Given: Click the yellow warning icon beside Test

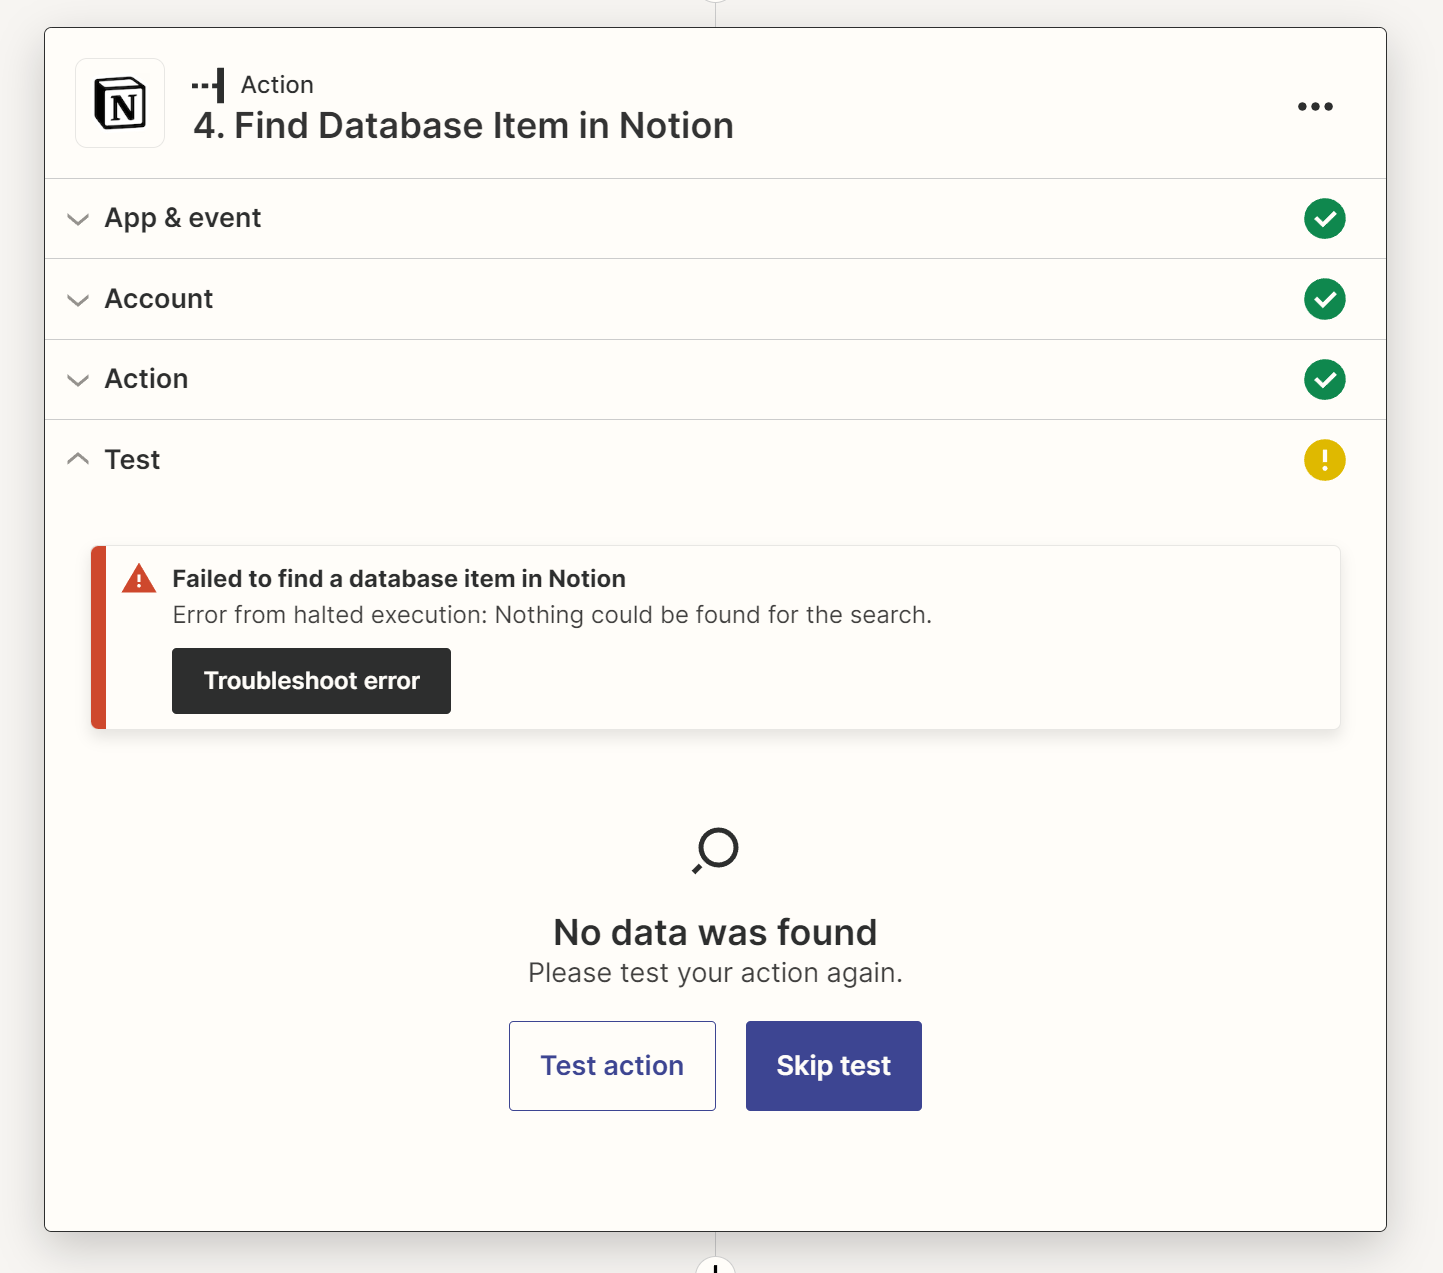Looking at the screenshot, I should [1324, 460].
